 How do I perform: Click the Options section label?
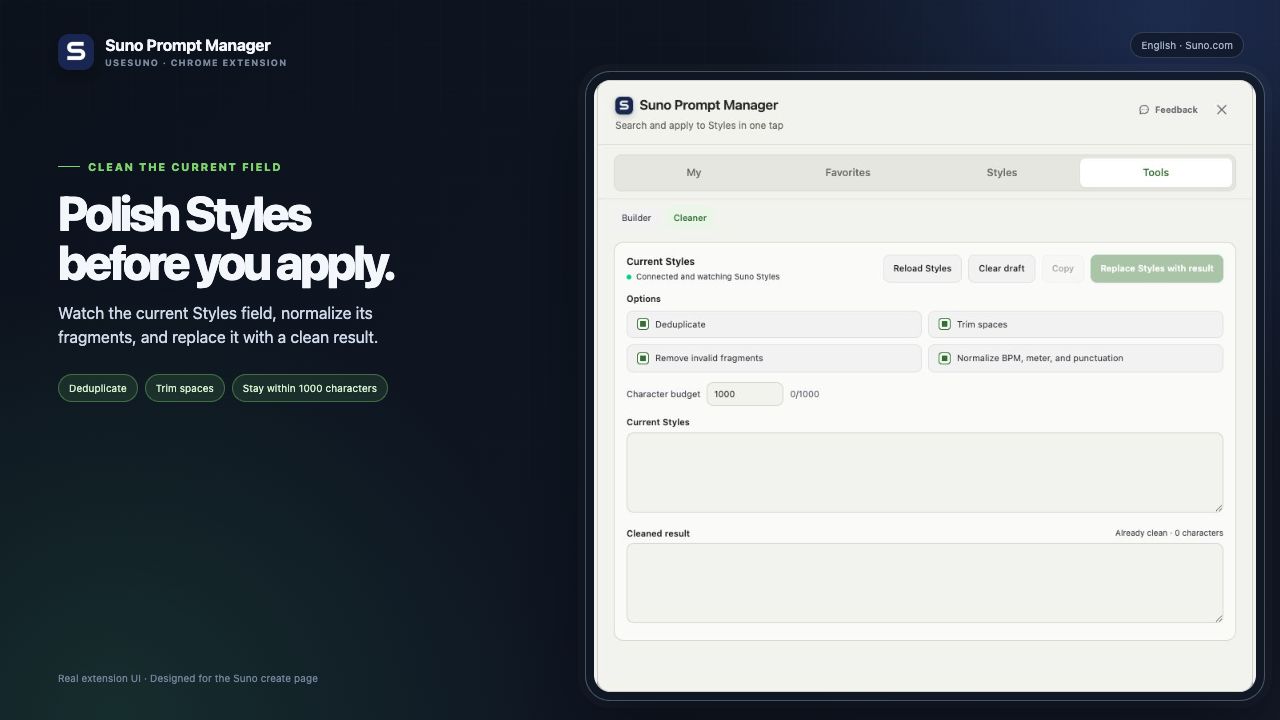click(643, 299)
